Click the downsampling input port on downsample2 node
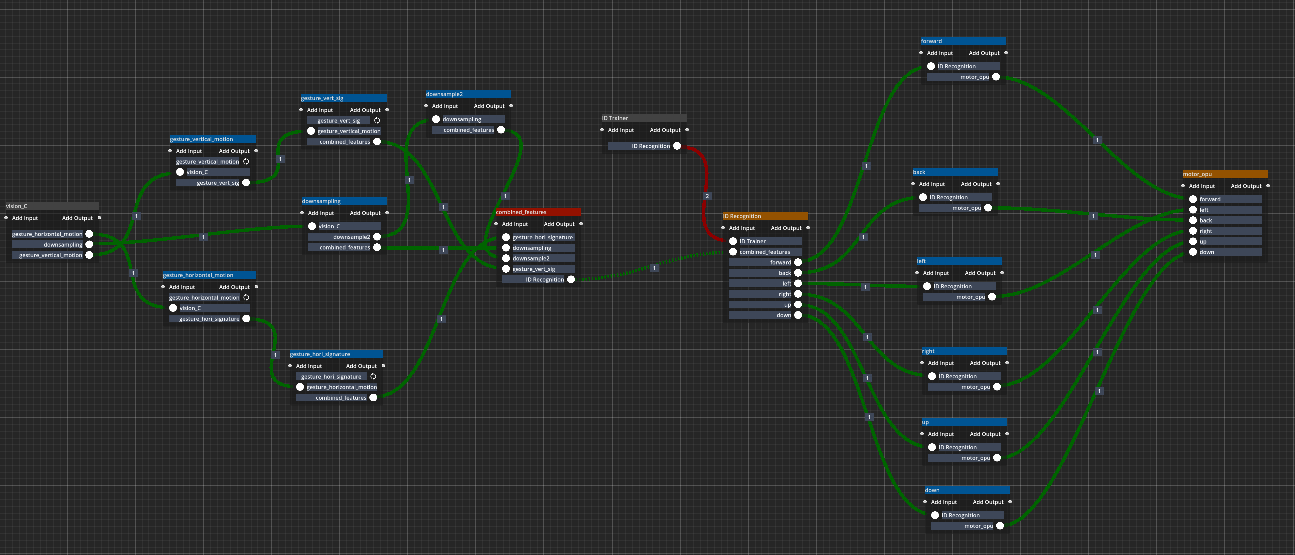 click(436, 118)
